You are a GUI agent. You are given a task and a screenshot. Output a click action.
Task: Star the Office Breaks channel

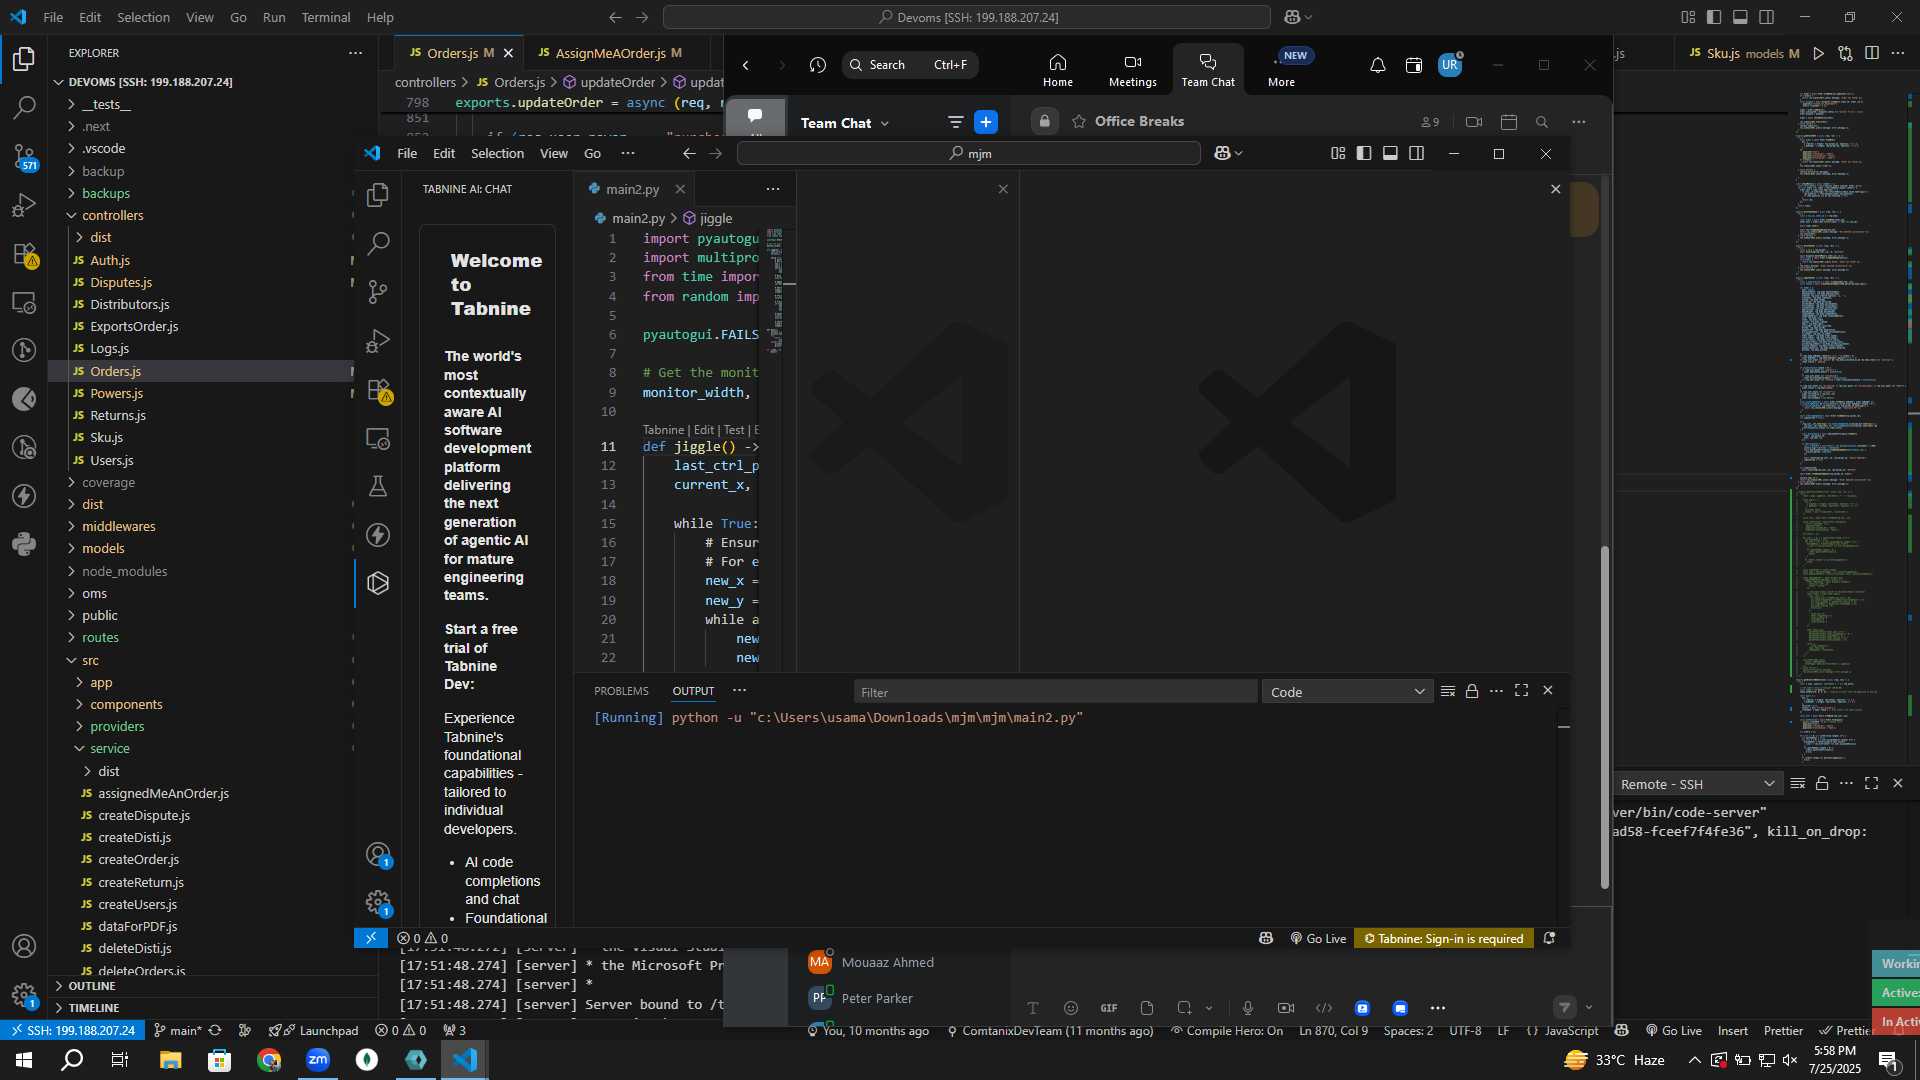[x=1079, y=122]
